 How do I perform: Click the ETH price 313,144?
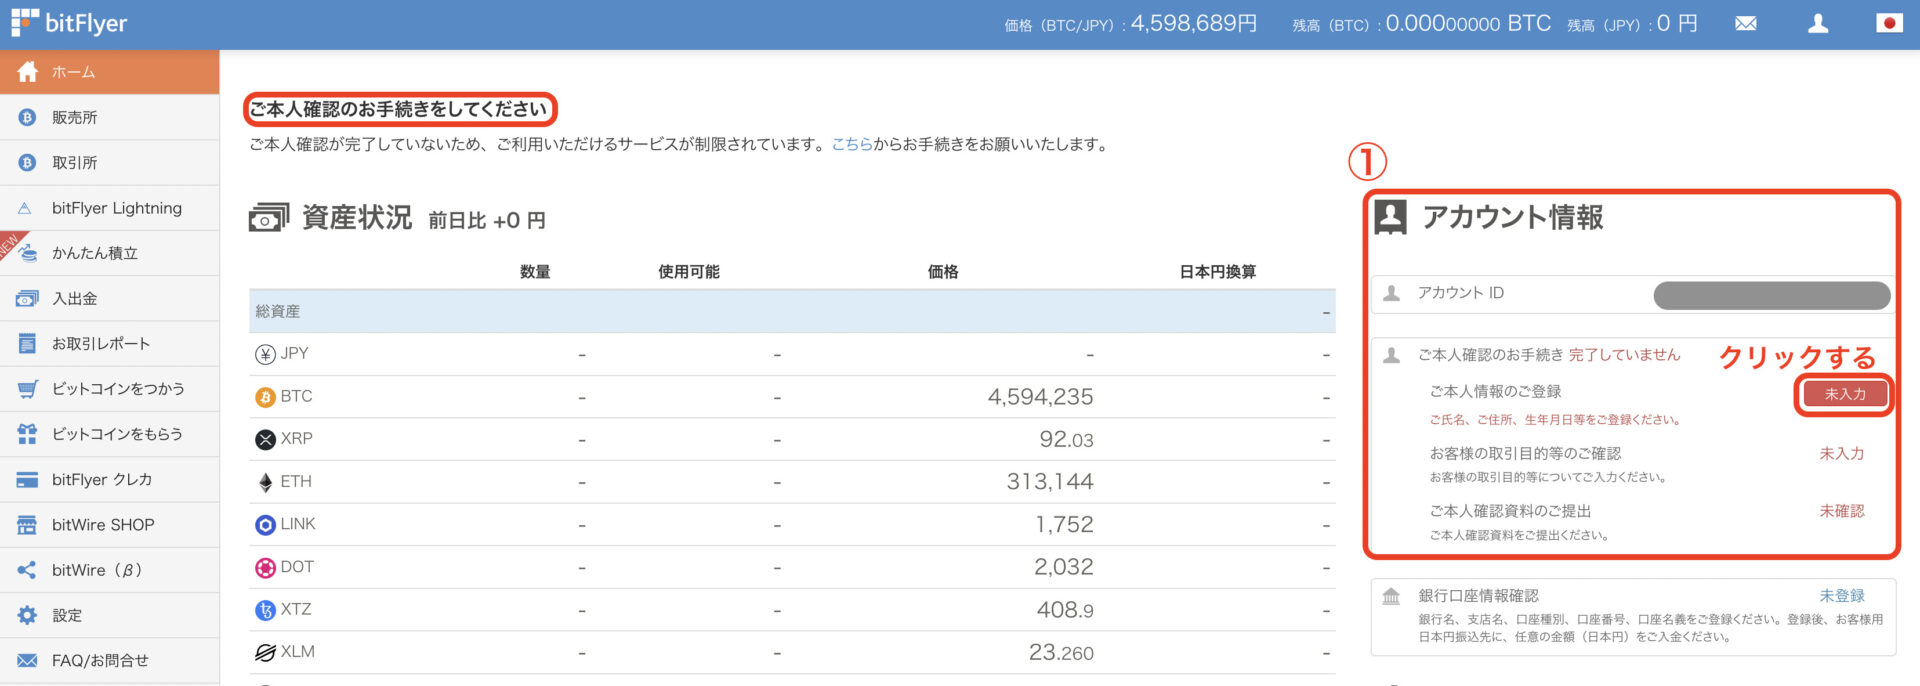(1050, 482)
